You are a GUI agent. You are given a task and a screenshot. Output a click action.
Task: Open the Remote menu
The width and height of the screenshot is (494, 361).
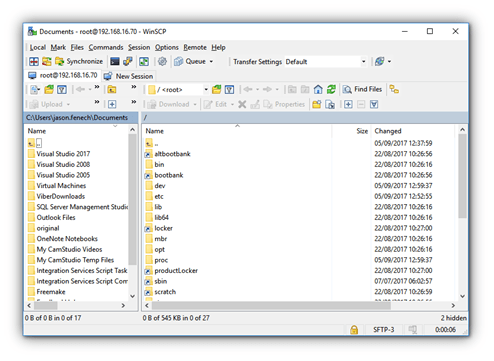195,47
